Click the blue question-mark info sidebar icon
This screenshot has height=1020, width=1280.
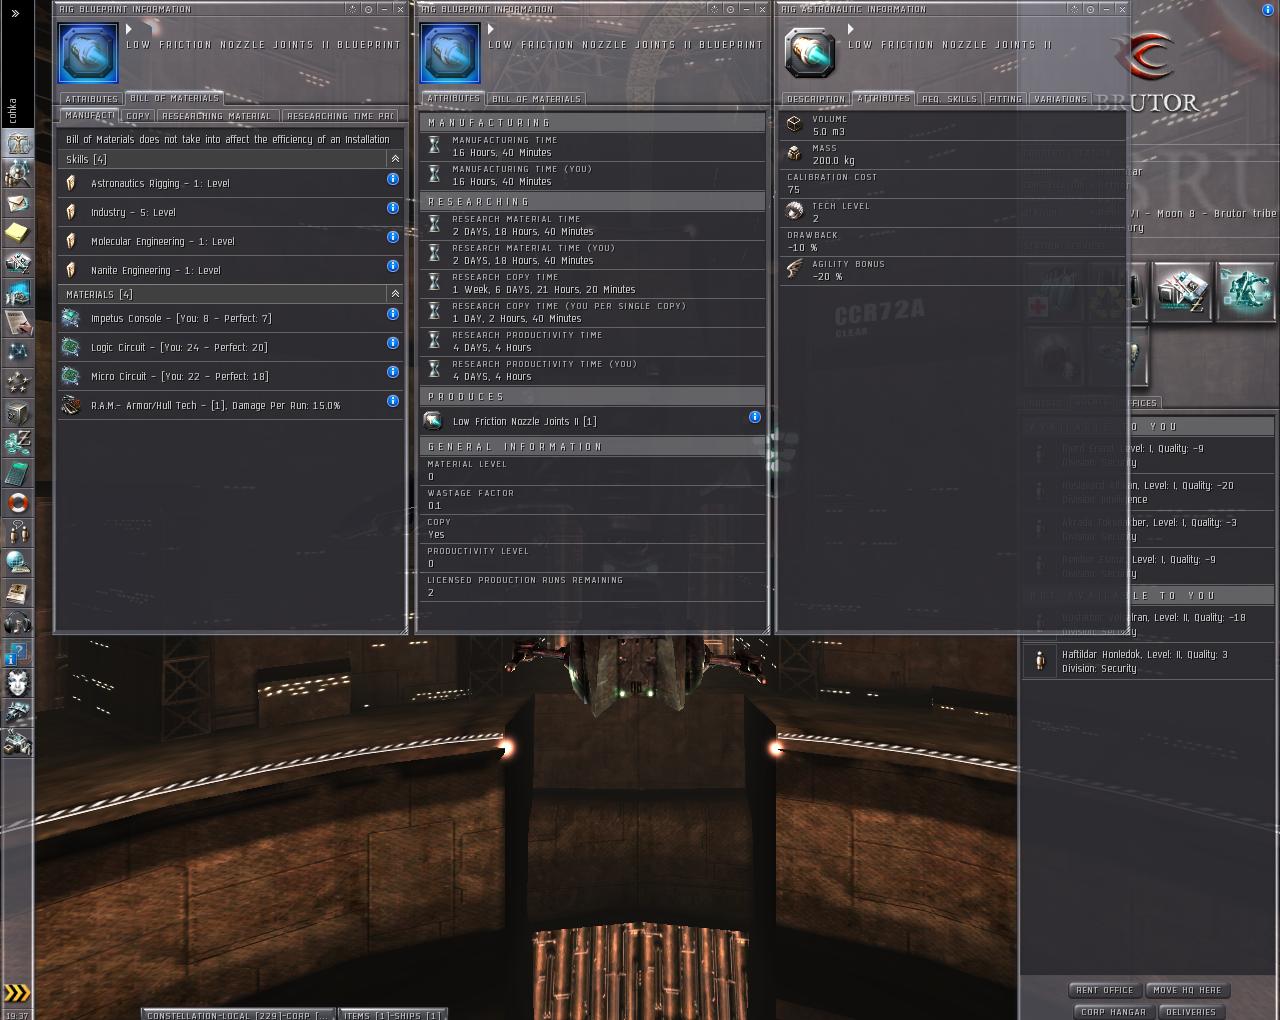(x=18, y=653)
